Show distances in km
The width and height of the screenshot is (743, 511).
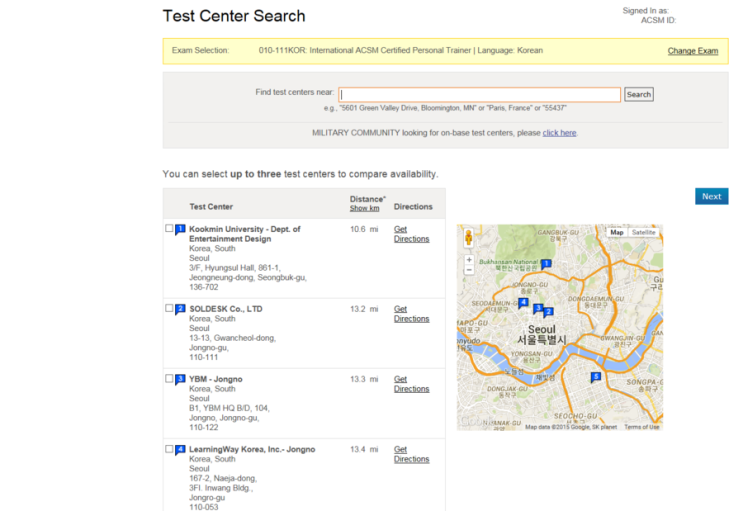pos(364,208)
